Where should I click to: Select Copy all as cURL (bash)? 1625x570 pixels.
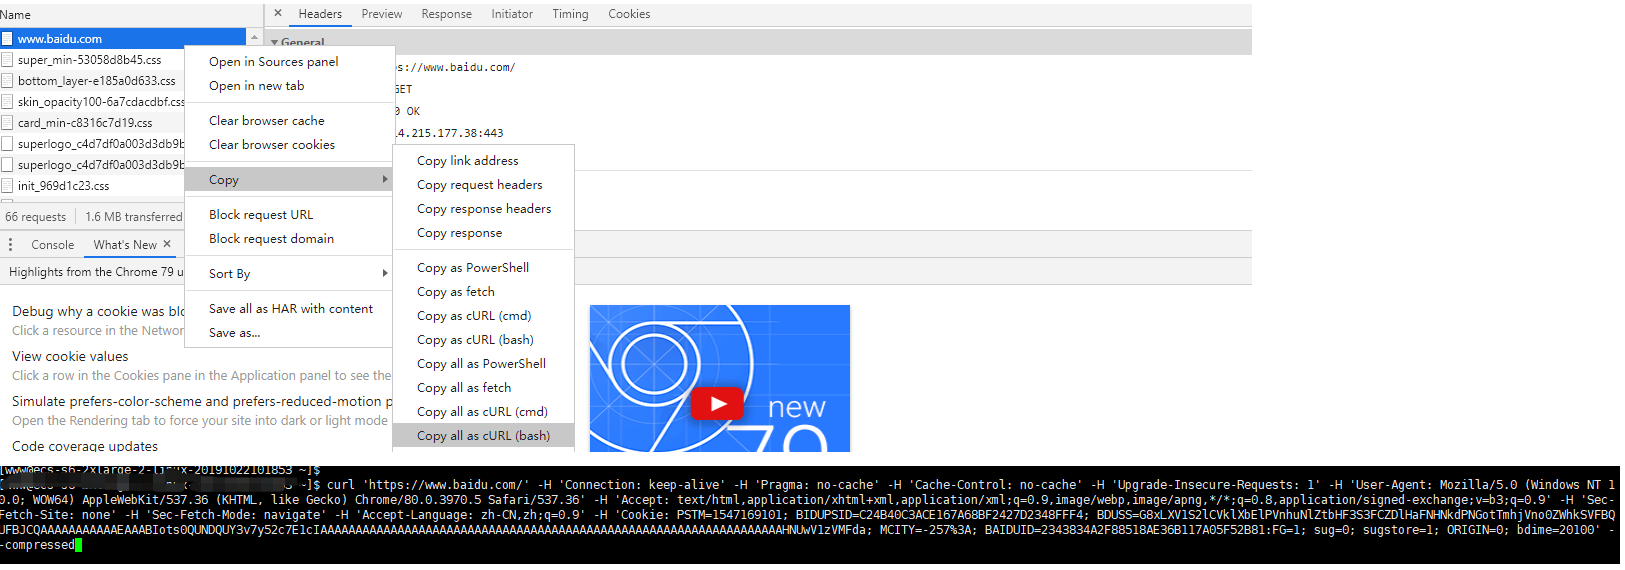tap(483, 436)
